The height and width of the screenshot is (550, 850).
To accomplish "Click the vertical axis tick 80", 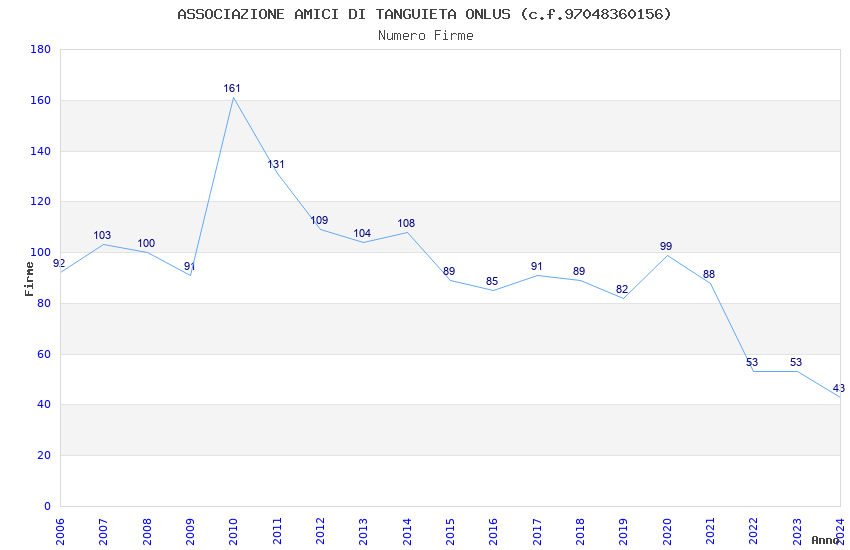I will pyautogui.click(x=44, y=303).
